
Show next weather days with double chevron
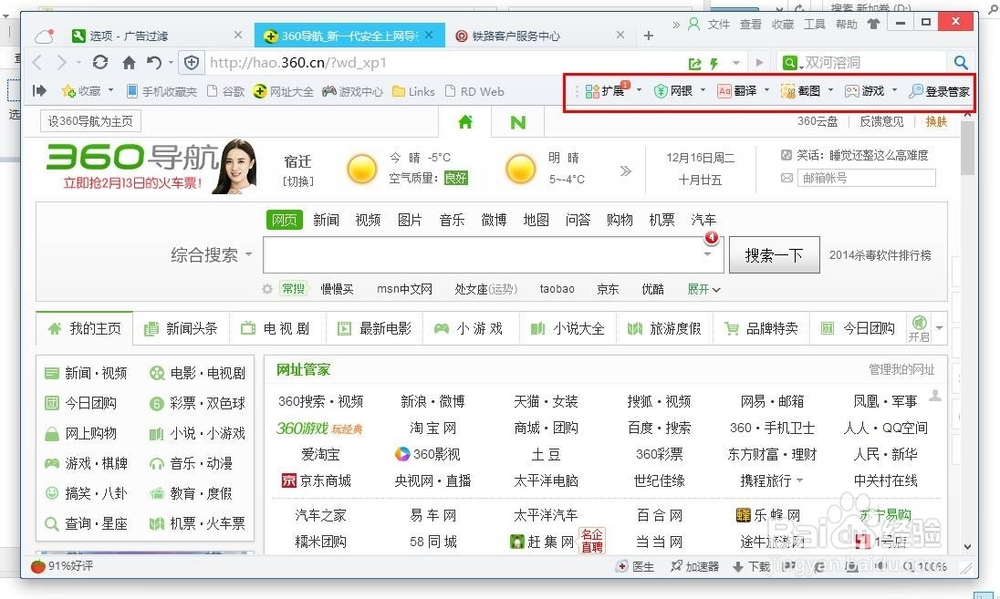tap(626, 170)
